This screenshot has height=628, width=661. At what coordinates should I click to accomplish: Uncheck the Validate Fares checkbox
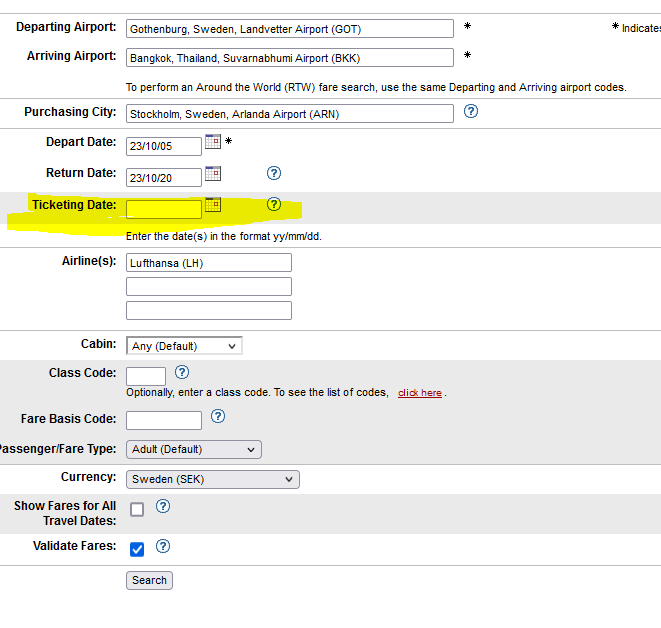pyautogui.click(x=137, y=549)
